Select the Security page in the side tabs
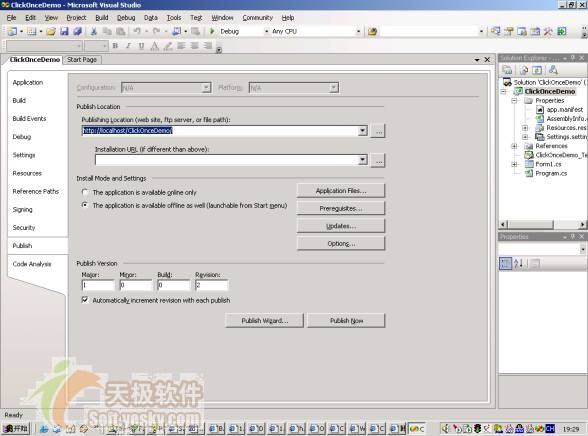The image size is (588, 436). [24, 228]
